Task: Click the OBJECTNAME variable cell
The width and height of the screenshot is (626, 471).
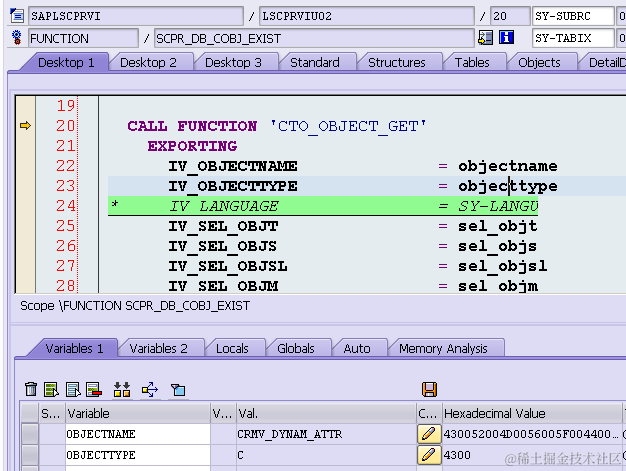Action: click(138, 434)
